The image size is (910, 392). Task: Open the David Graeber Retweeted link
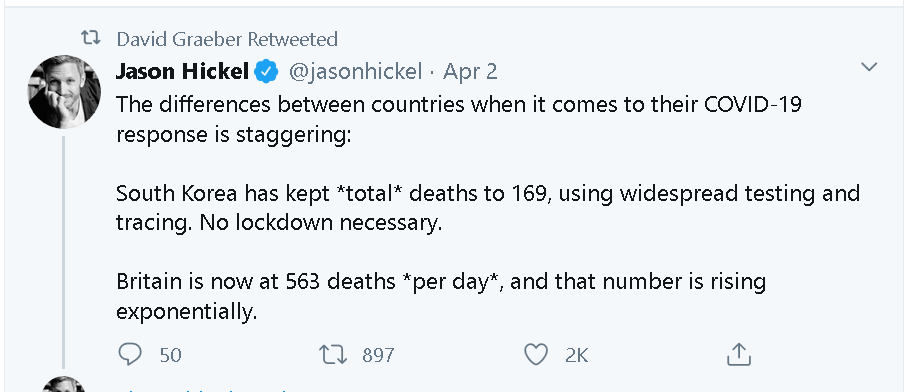tap(227, 39)
